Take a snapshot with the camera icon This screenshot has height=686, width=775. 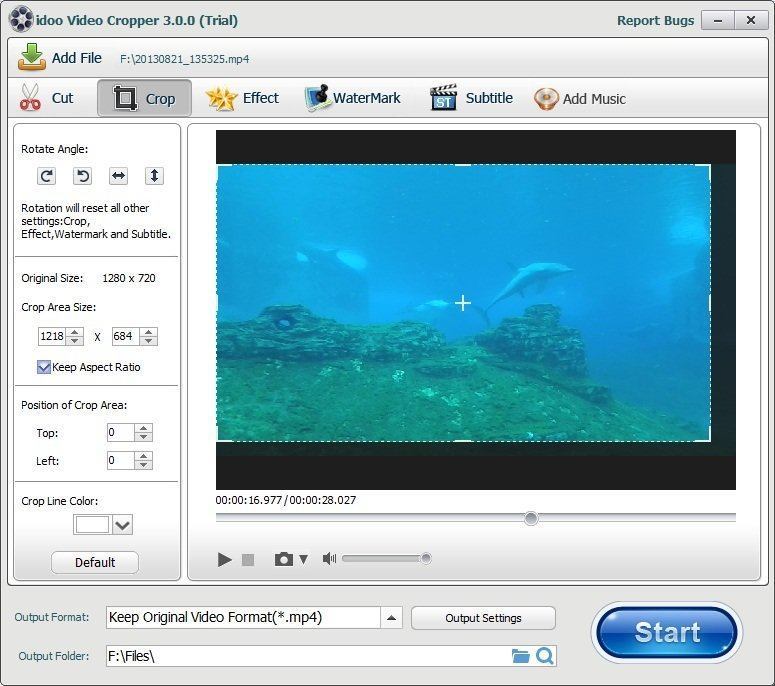(x=284, y=559)
